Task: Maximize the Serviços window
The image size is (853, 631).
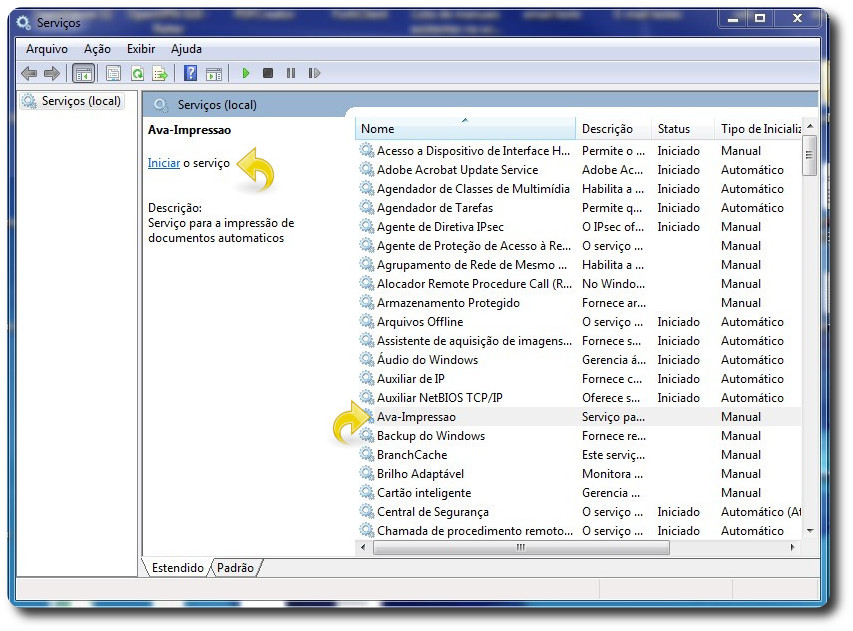Action: 759,19
